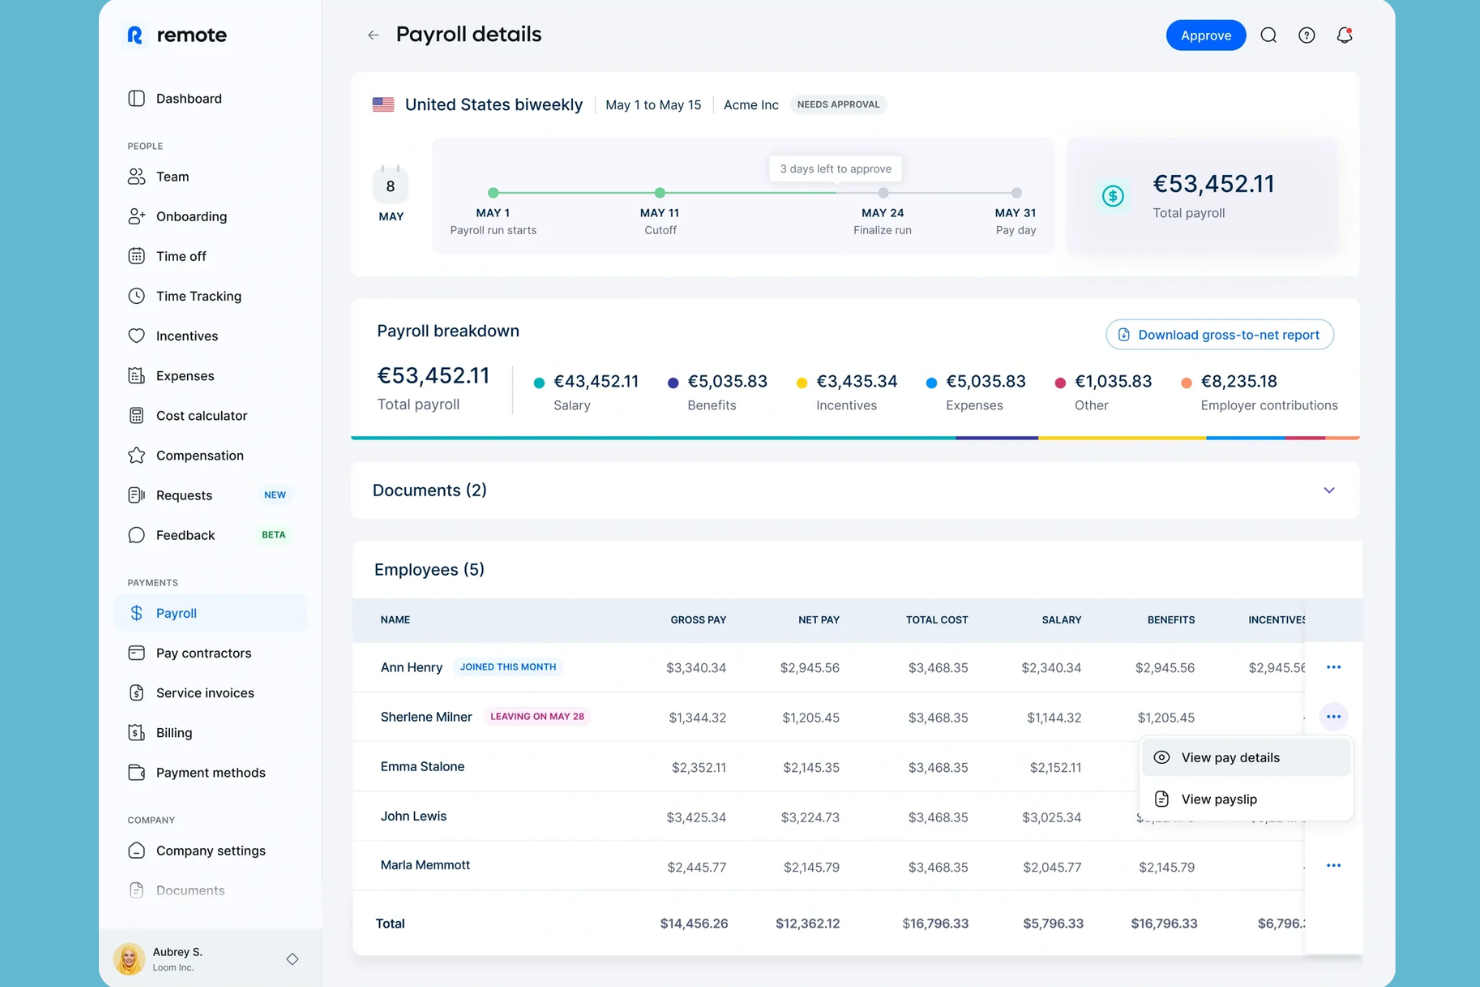Download the gross-to-net report
1480x987 pixels.
pyautogui.click(x=1219, y=335)
